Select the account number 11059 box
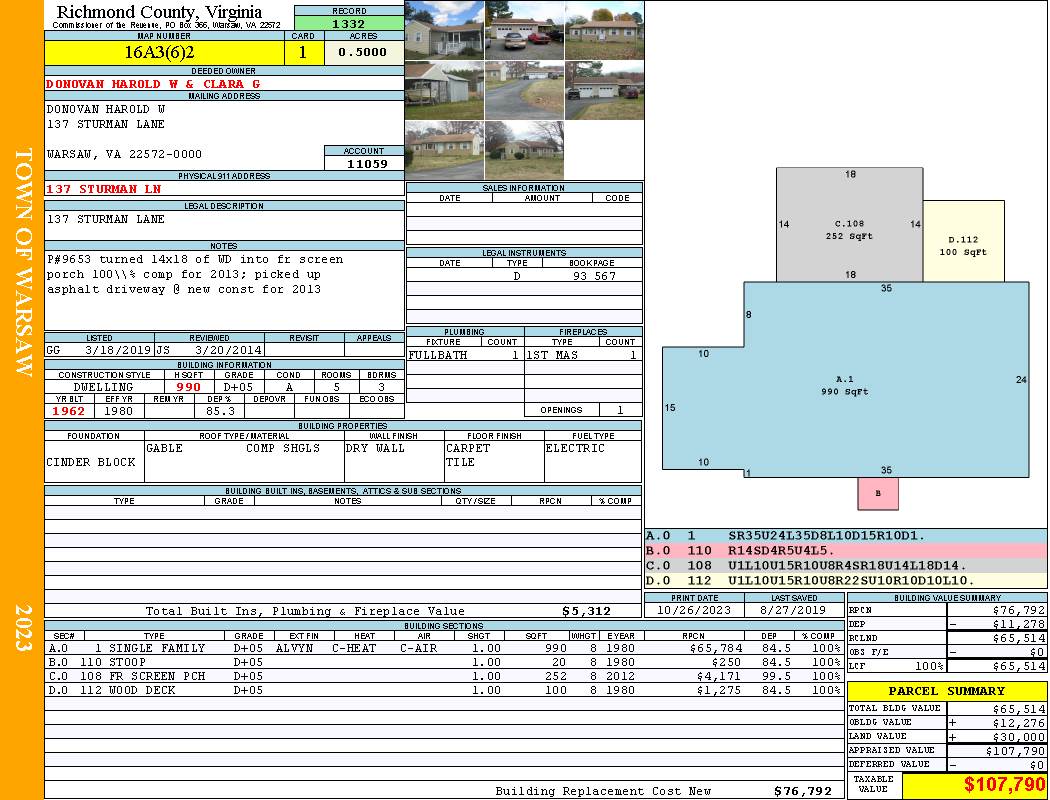The height and width of the screenshot is (800, 1050). 364,163
